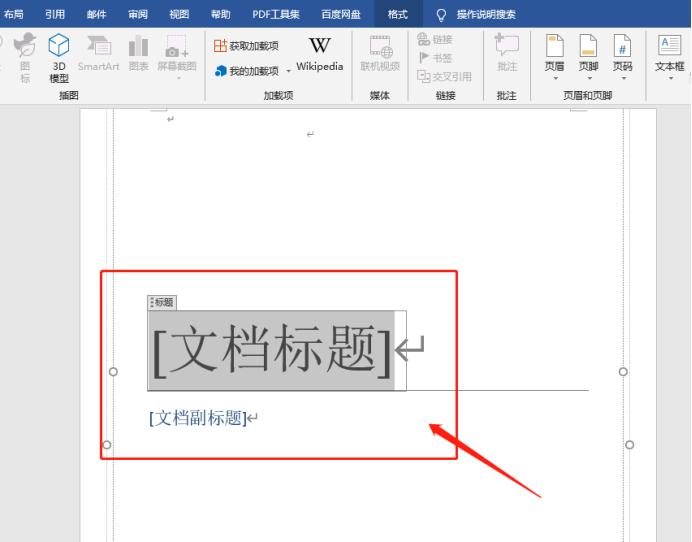Switch to the Help (帮助) tab
692x542 pixels.
tap(221, 15)
